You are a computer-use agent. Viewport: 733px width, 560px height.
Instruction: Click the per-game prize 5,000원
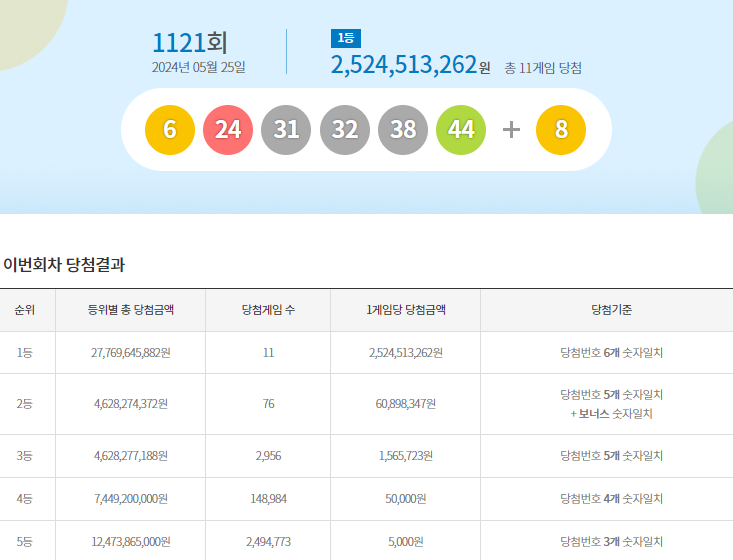point(406,542)
